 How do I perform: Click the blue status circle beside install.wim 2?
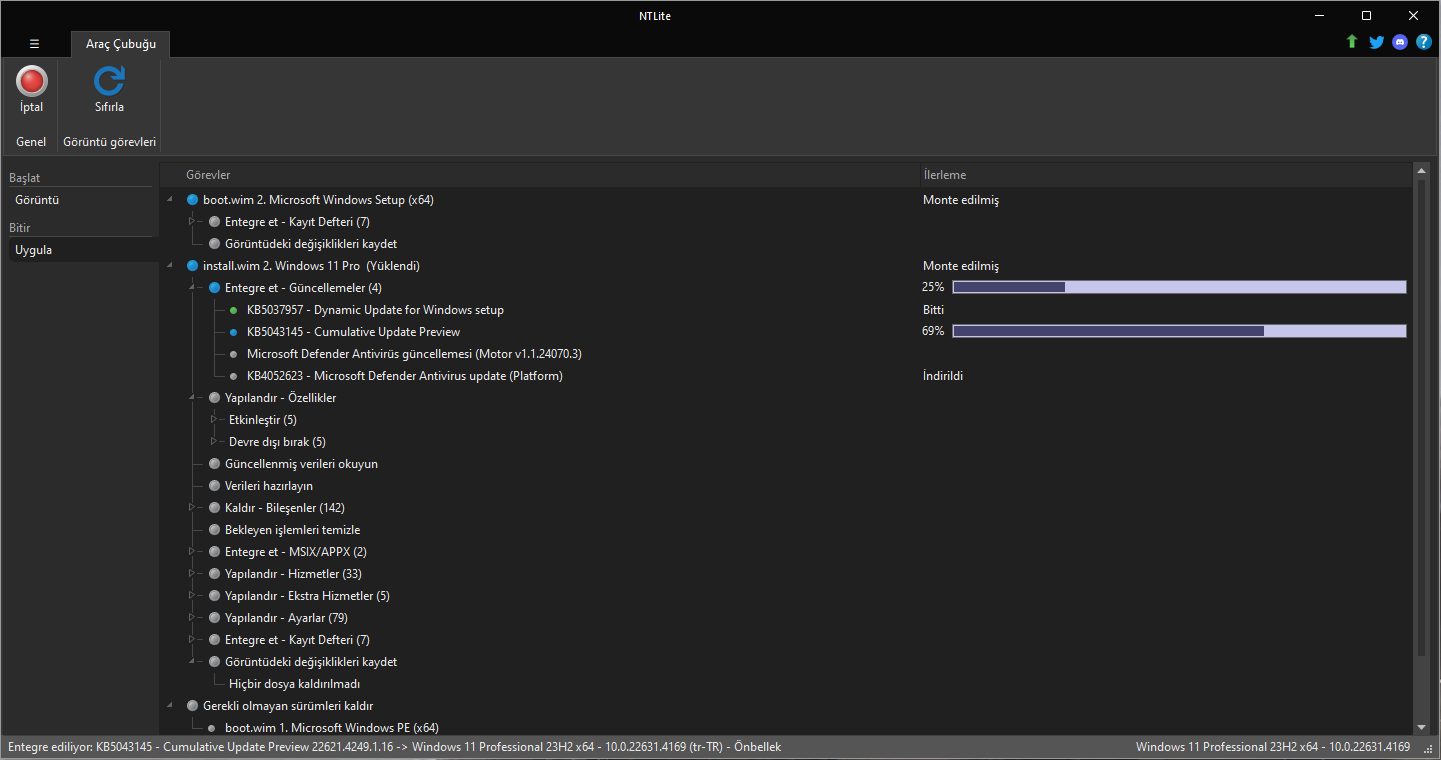(193, 266)
